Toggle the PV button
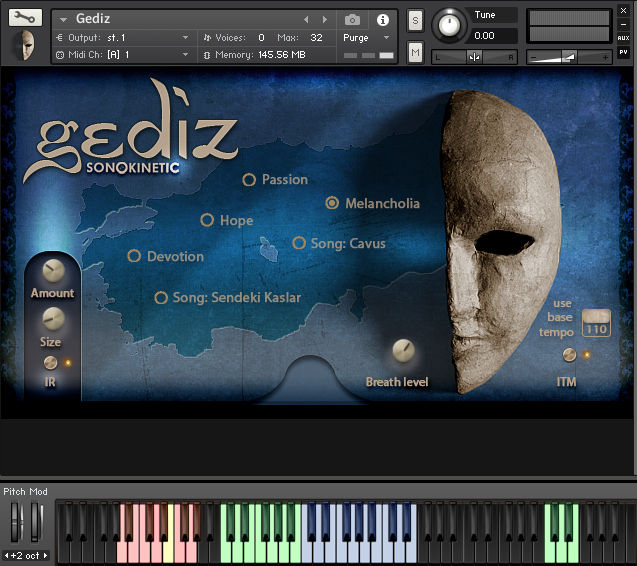Screen dimensions: 637x566 (x=624, y=52)
